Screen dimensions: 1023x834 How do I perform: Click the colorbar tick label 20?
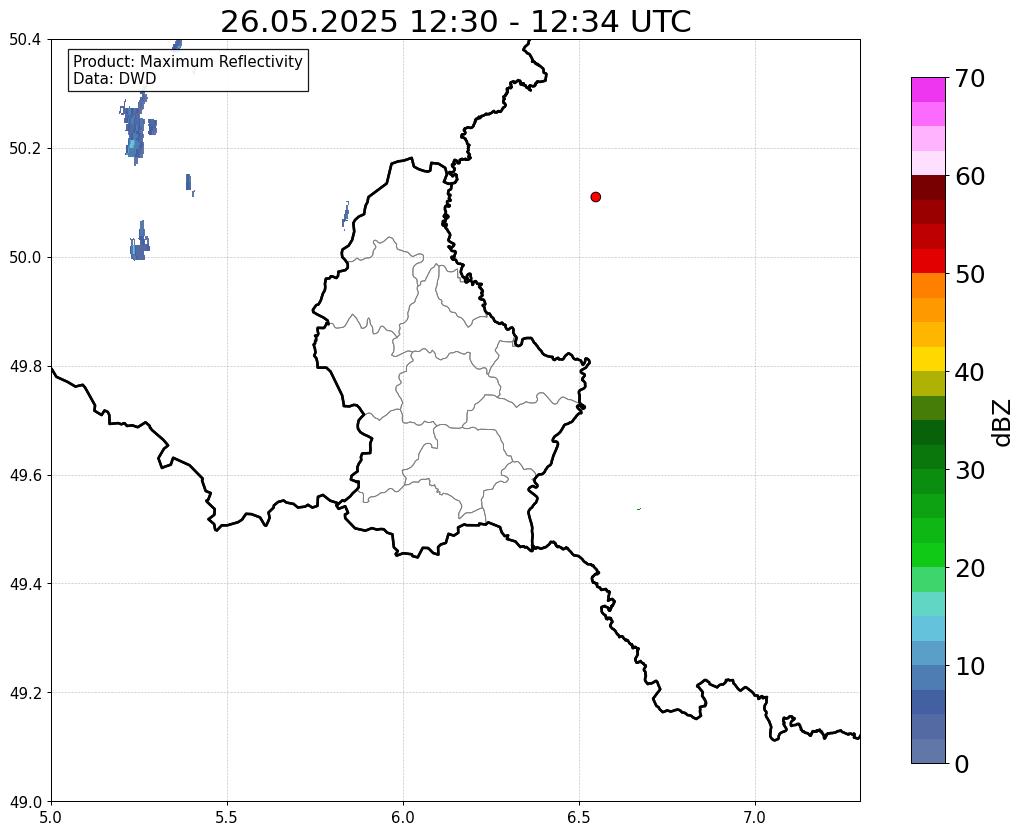(x=970, y=568)
